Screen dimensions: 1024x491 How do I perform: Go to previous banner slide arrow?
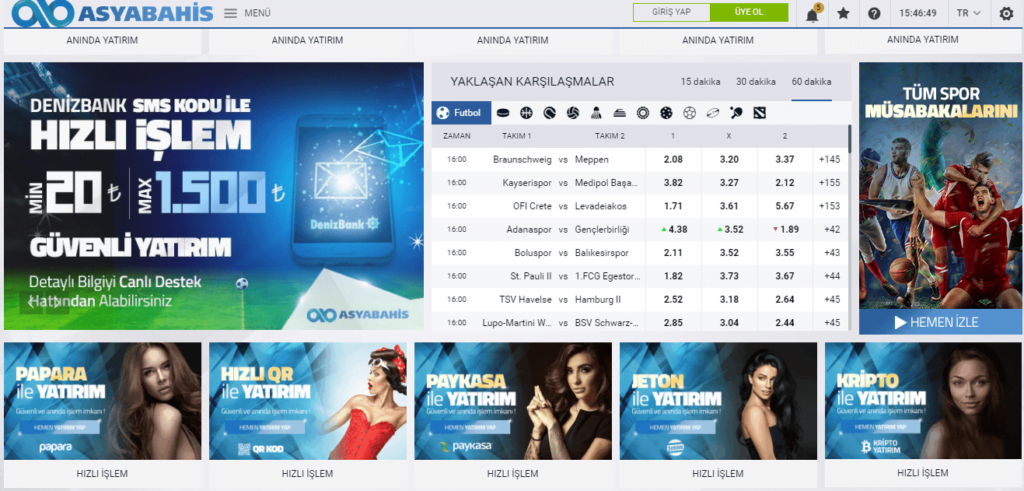[x=31, y=302]
